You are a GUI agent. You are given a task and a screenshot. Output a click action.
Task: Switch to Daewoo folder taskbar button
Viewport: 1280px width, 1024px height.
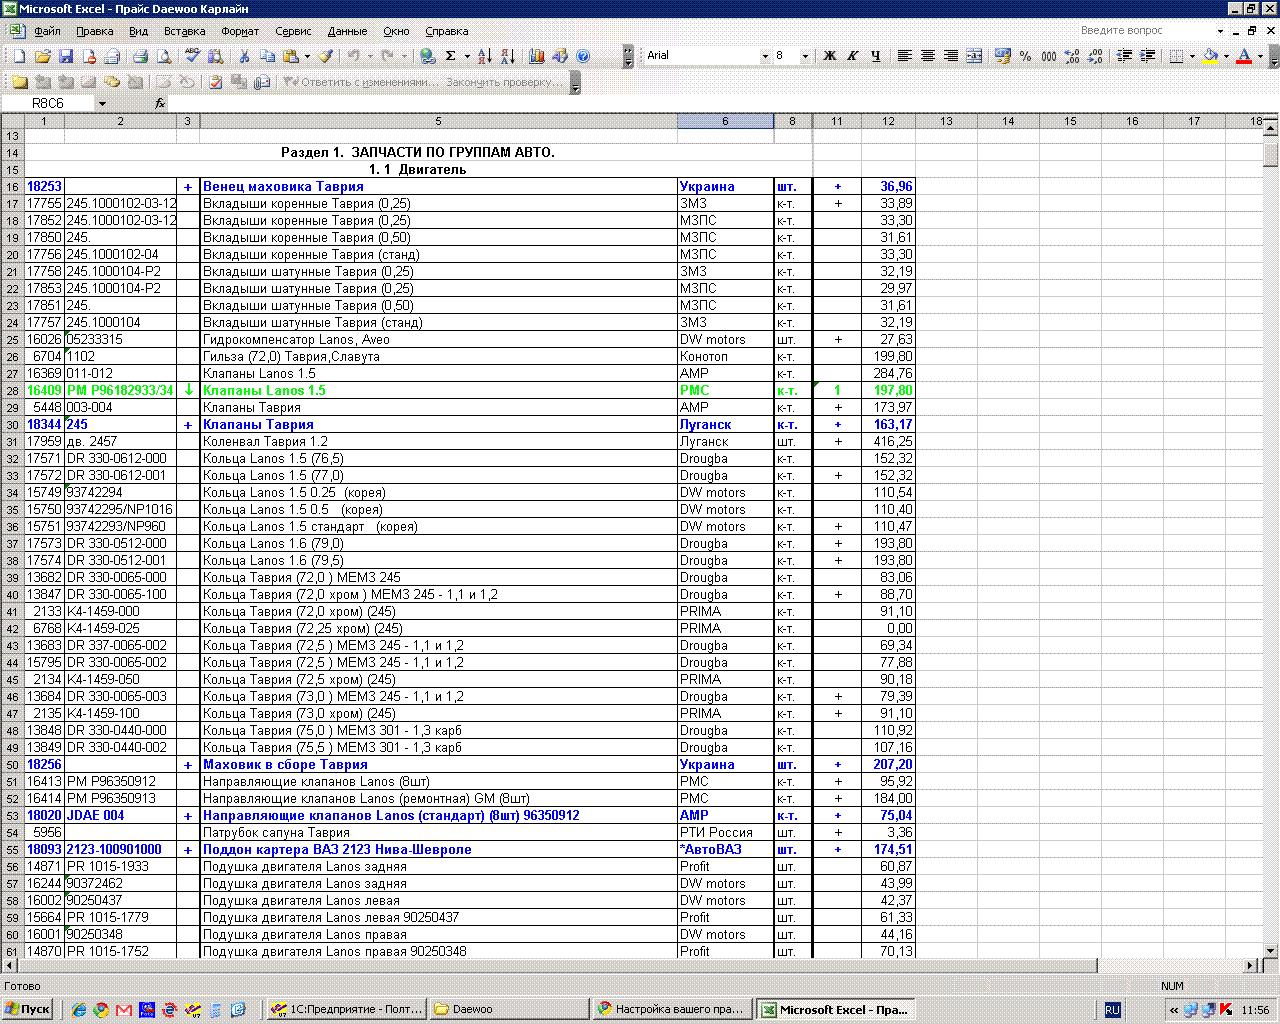[x=509, y=1009]
